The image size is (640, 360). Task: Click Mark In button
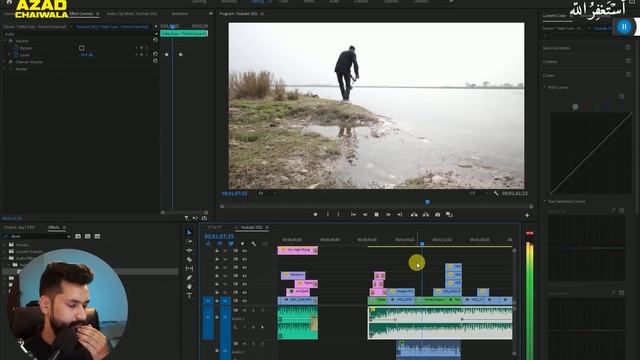coord(328,214)
